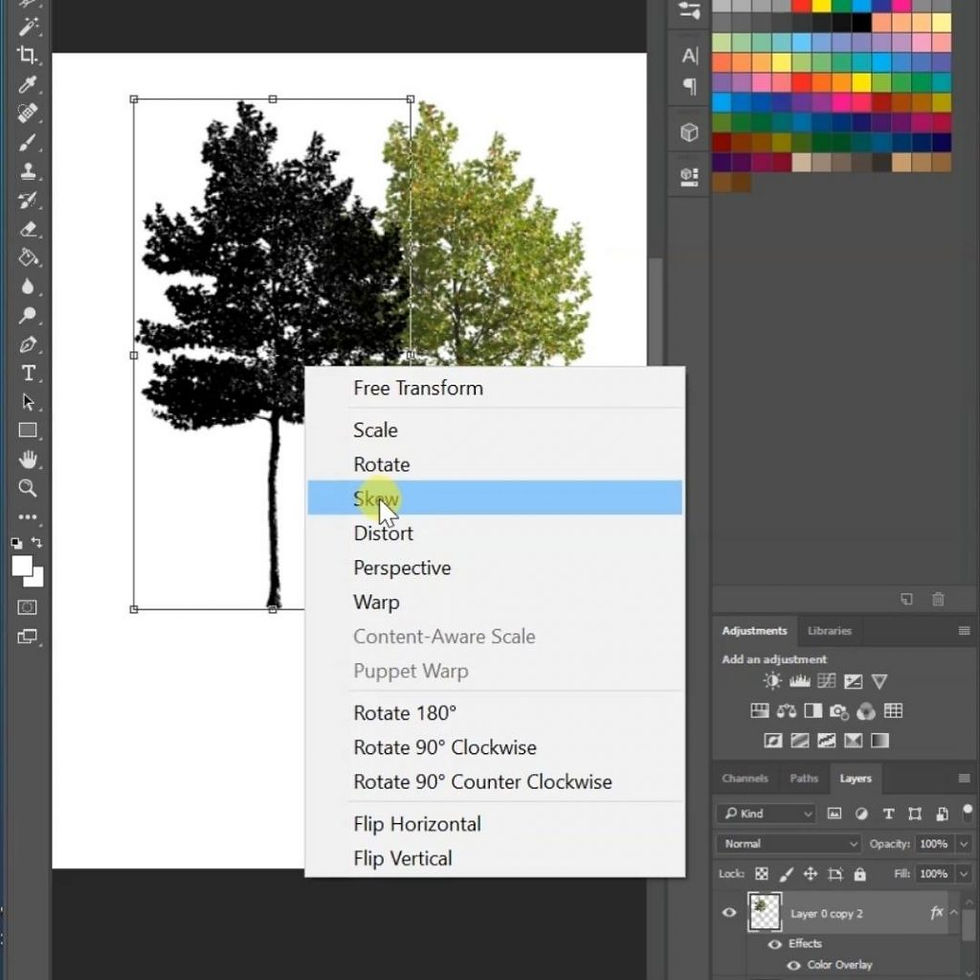Image resolution: width=980 pixels, height=980 pixels.
Task: Choose Flip Horizontal from context menu
Action: 494,824
